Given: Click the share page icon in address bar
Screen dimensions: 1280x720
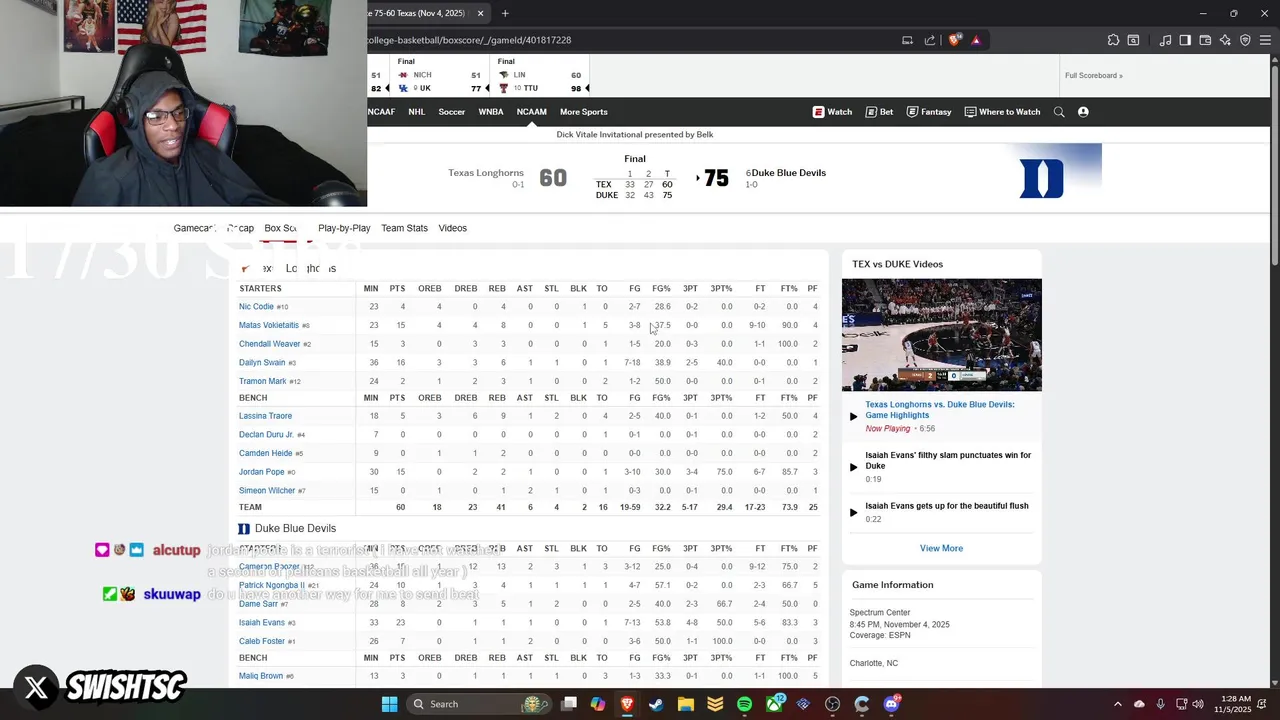Looking at the screenshot, I should tap(930, 40).
